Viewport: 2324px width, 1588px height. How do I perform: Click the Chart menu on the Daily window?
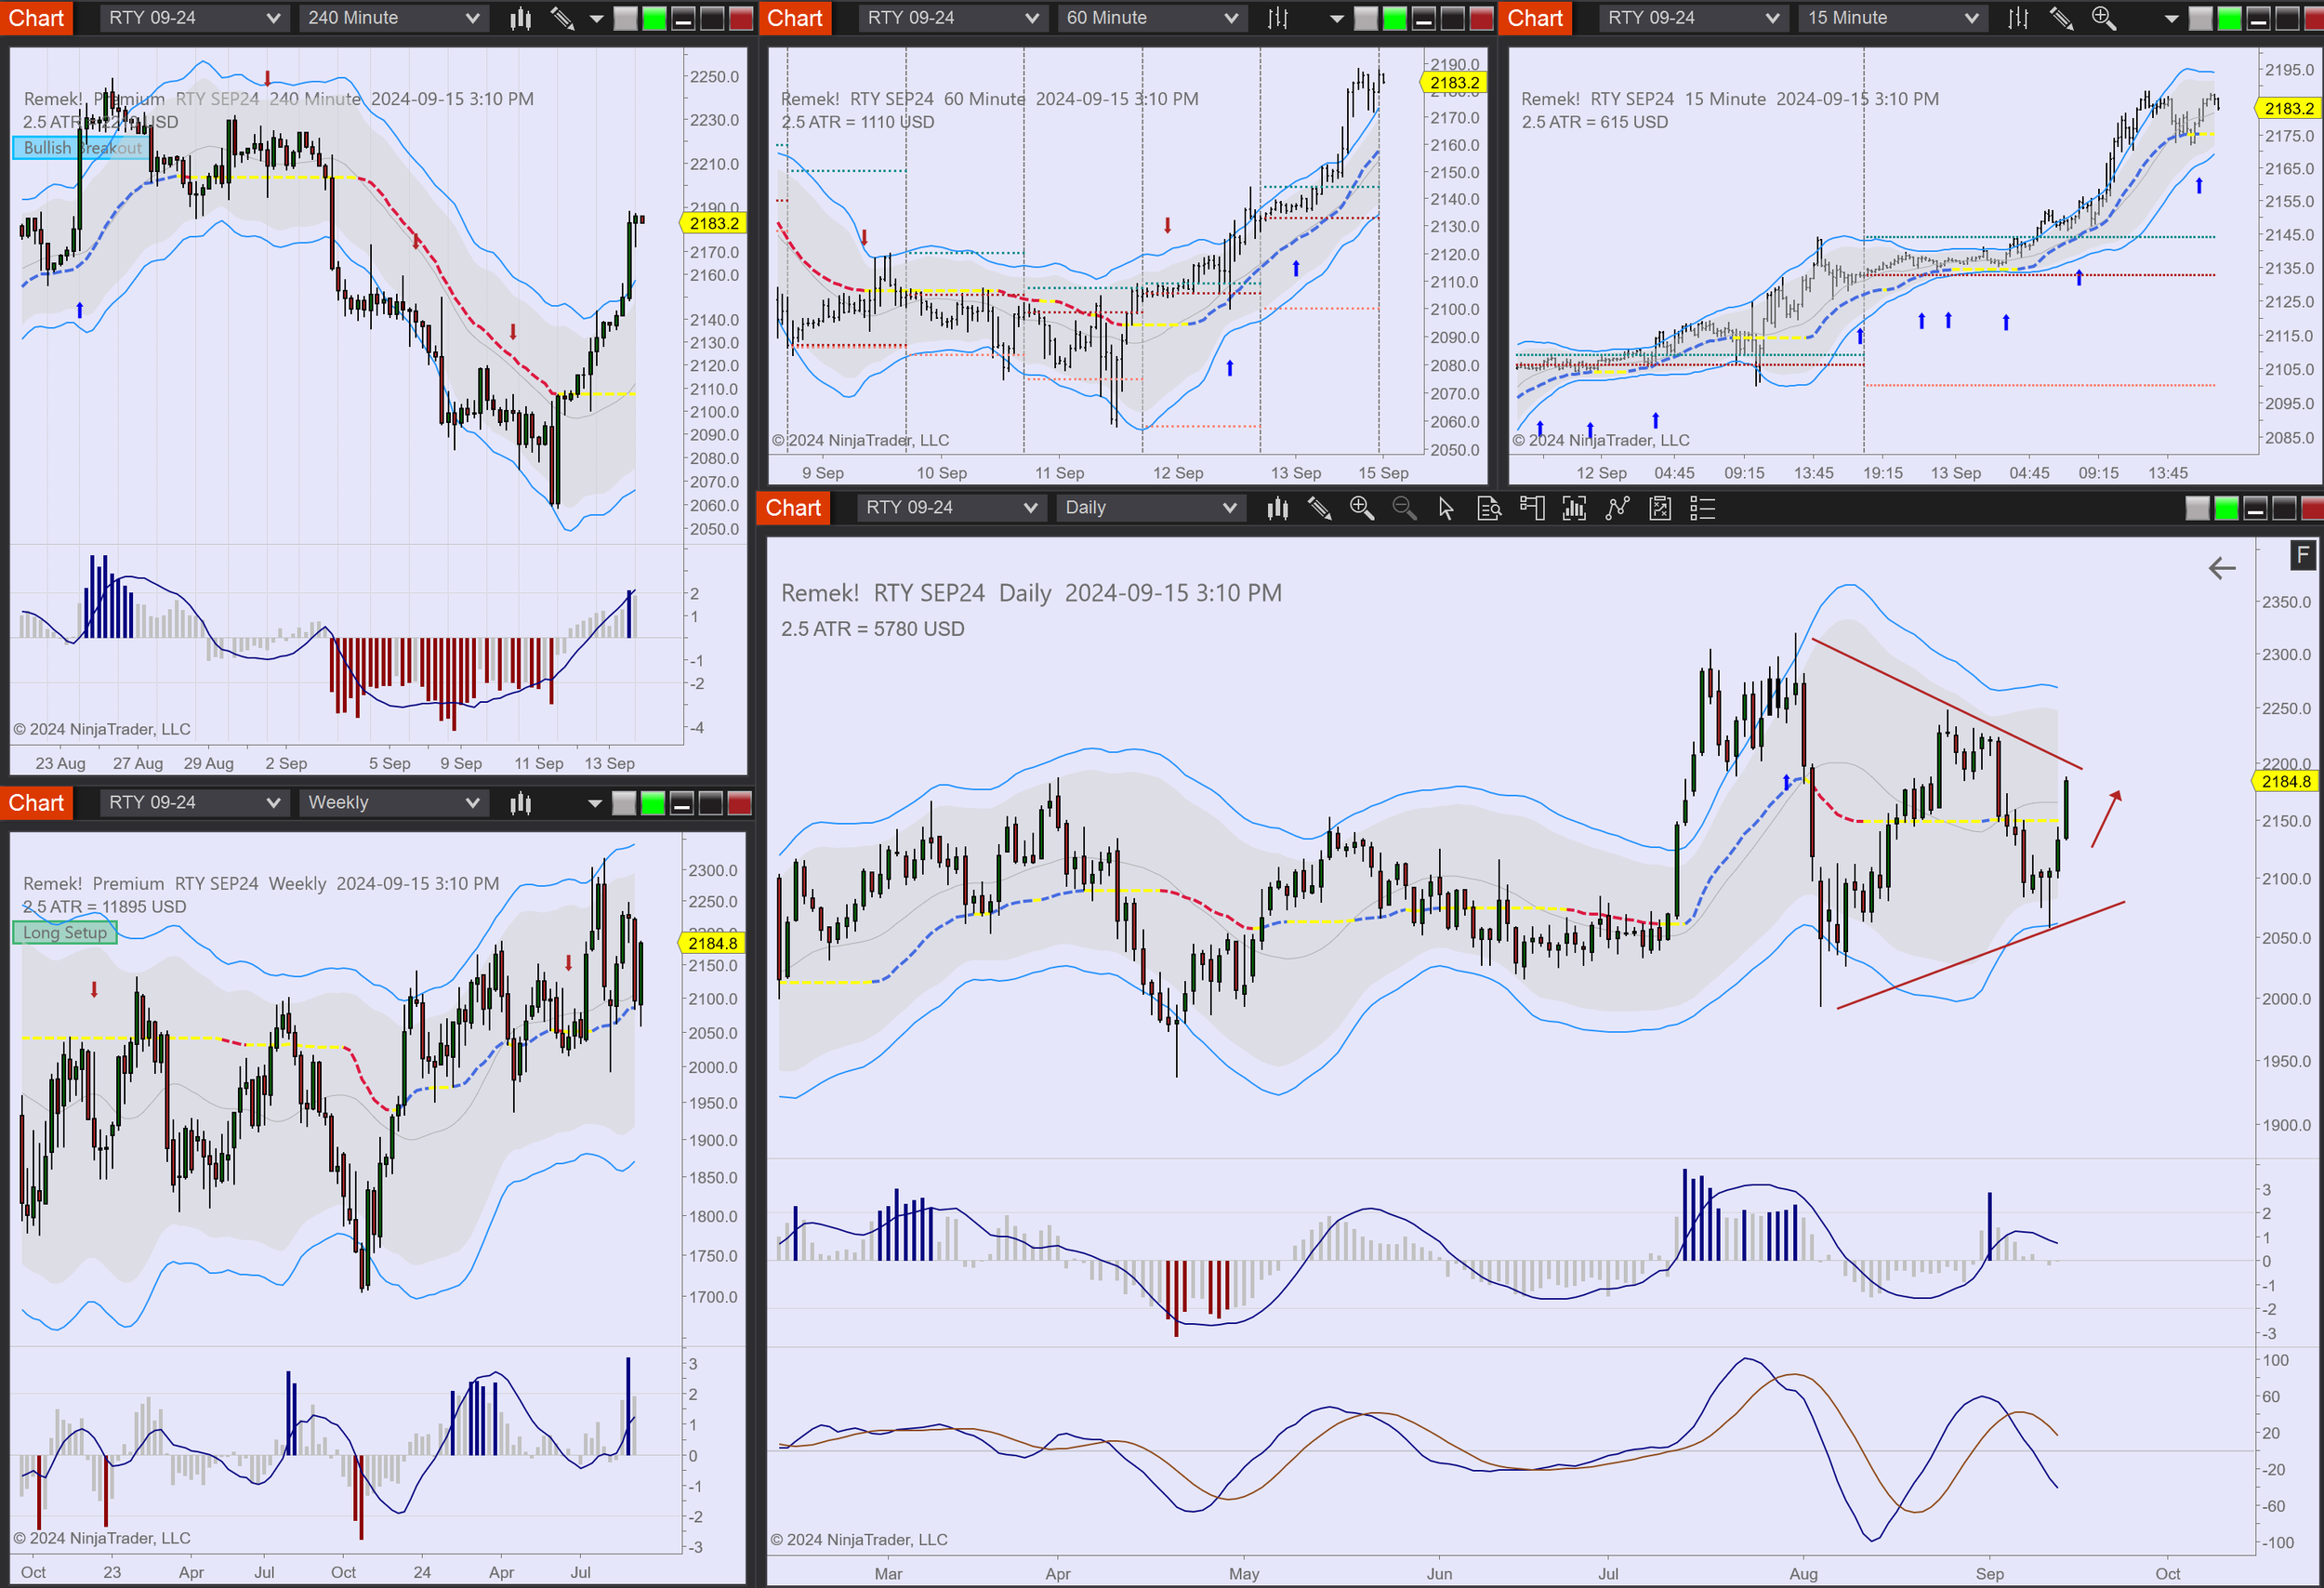point(792,508)
